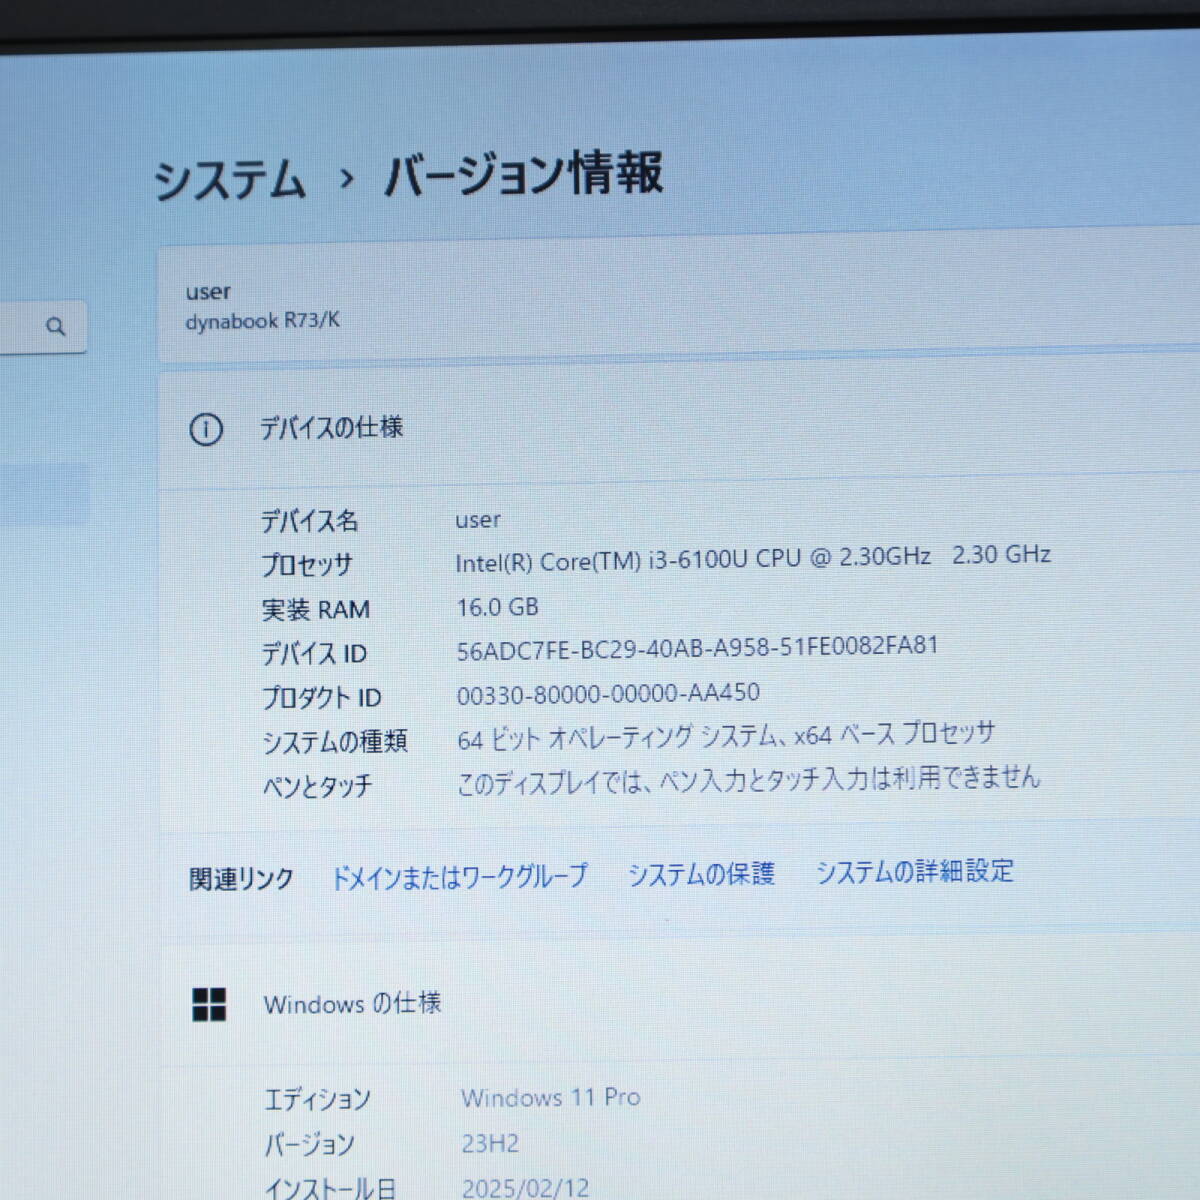Select the device ID 56ADC7FE-BC29 value
Screen dimensions: 1200x1200
pos(697,648)
